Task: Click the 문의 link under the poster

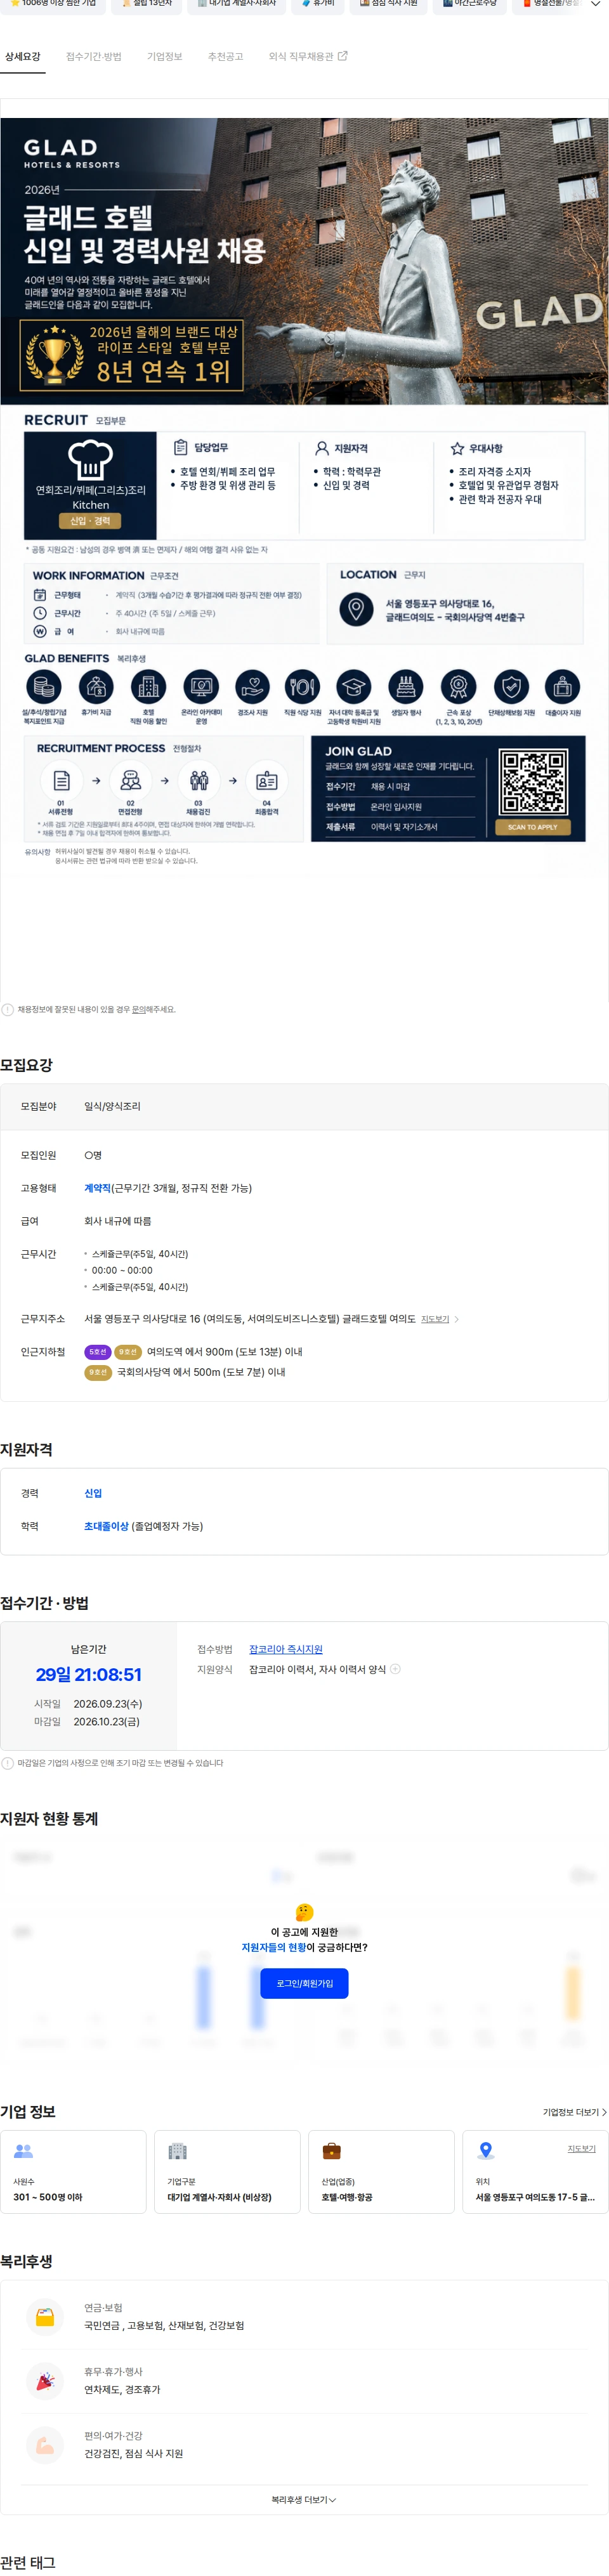Action: point(138,1009)
